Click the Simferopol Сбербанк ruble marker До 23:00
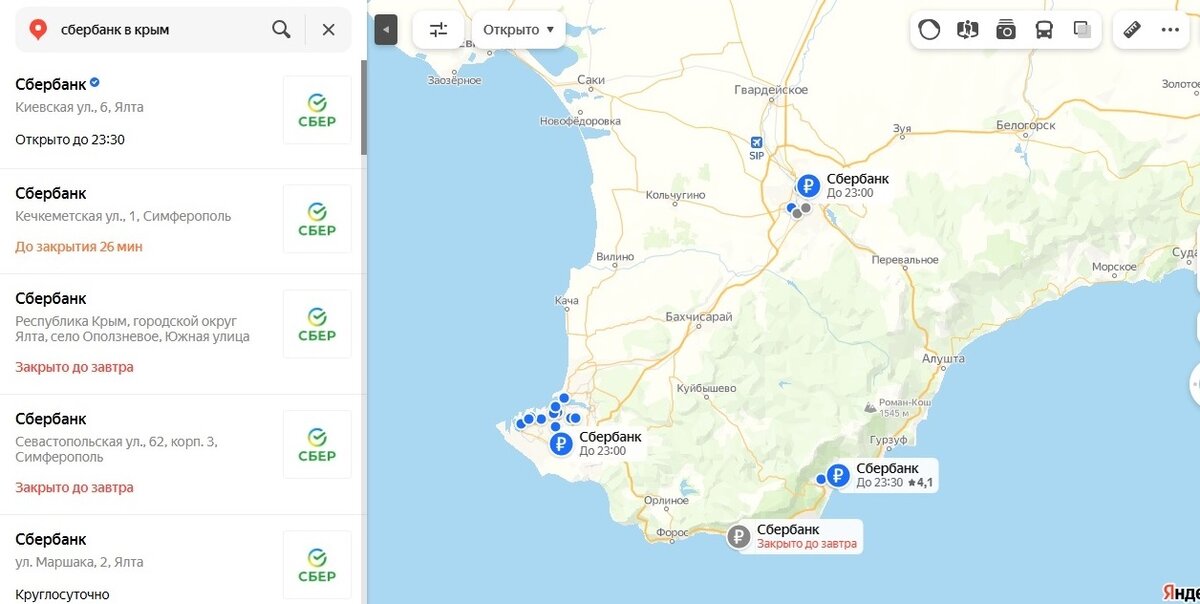This screenshot has width=1200, height=604. tap(808, 185)
